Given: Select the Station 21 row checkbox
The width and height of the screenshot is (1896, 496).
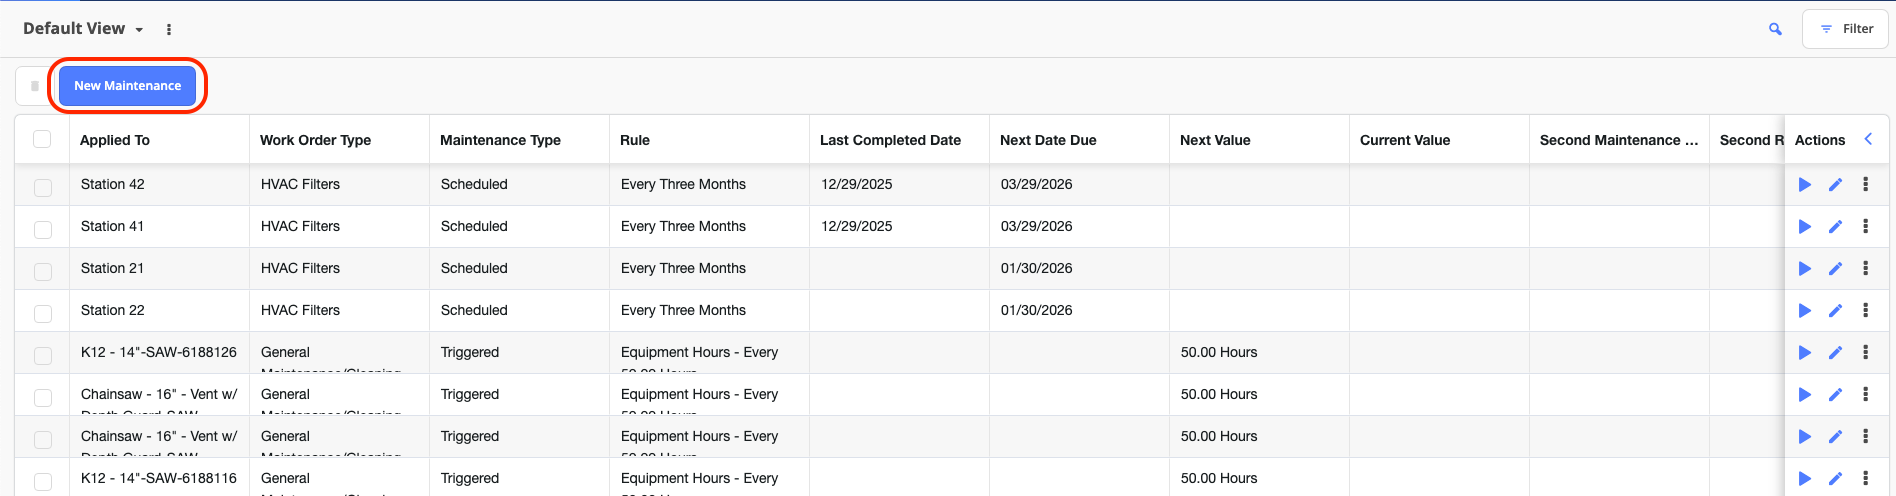Looking at the screenshot, I should (x=43, y=271).
